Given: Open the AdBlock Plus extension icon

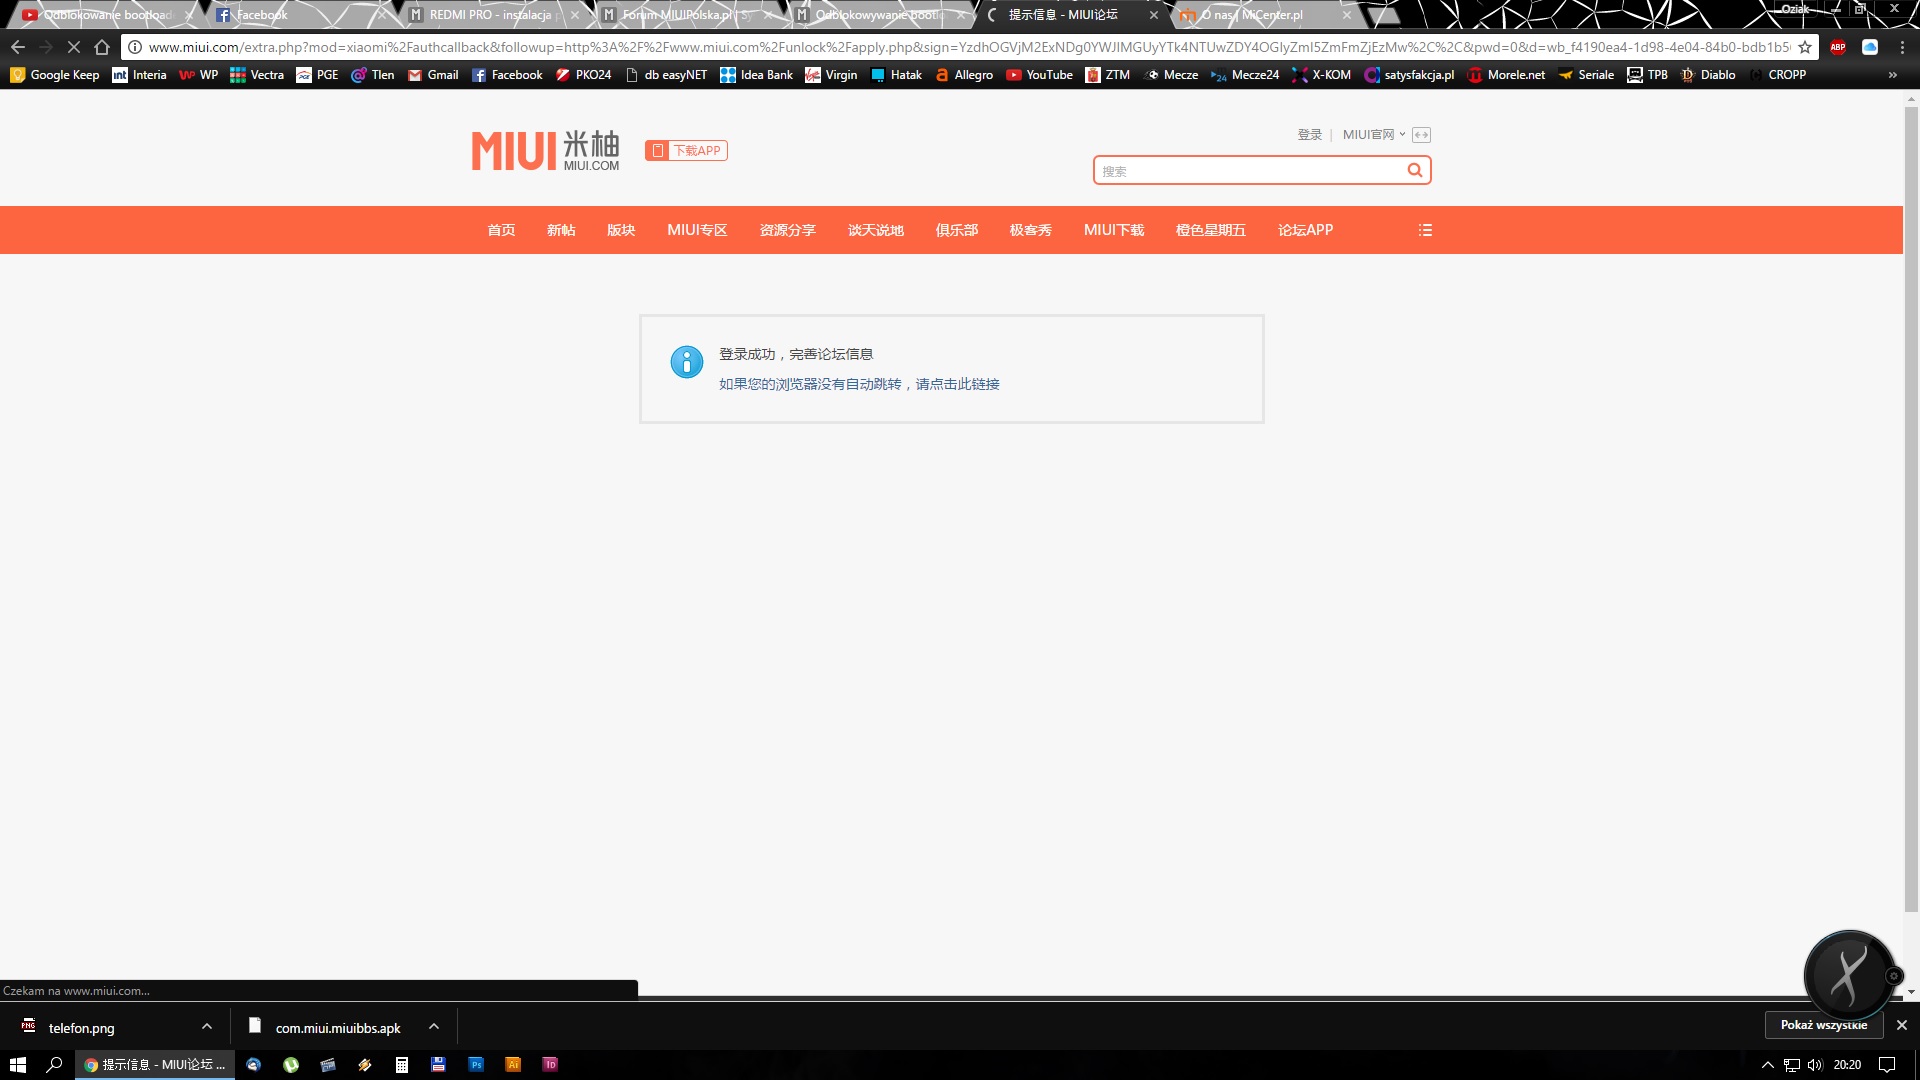Looking at the screenshot, I should click(x=1837, y=47).
